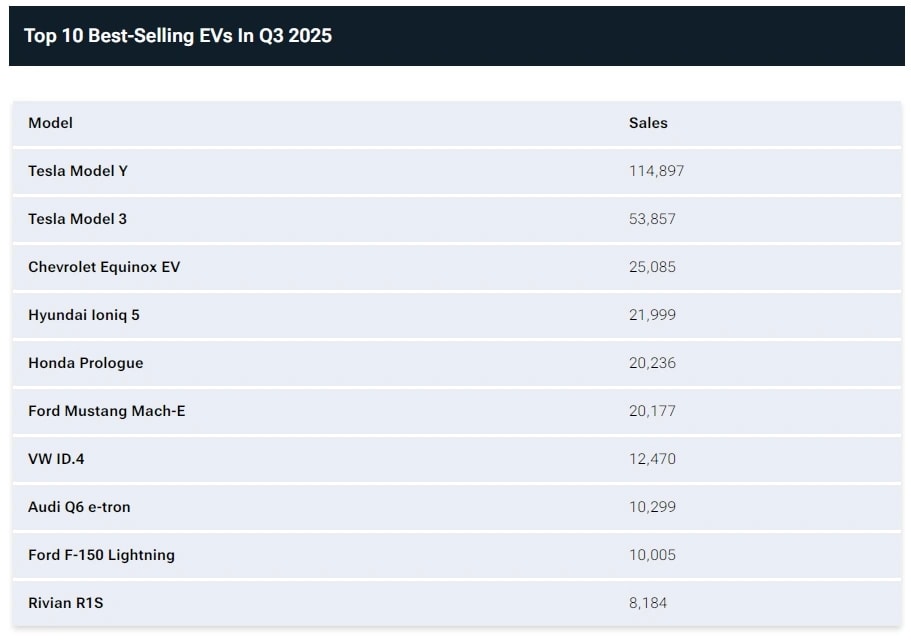Click the Audi Q6 e-tron model name

tap(79, 507)
